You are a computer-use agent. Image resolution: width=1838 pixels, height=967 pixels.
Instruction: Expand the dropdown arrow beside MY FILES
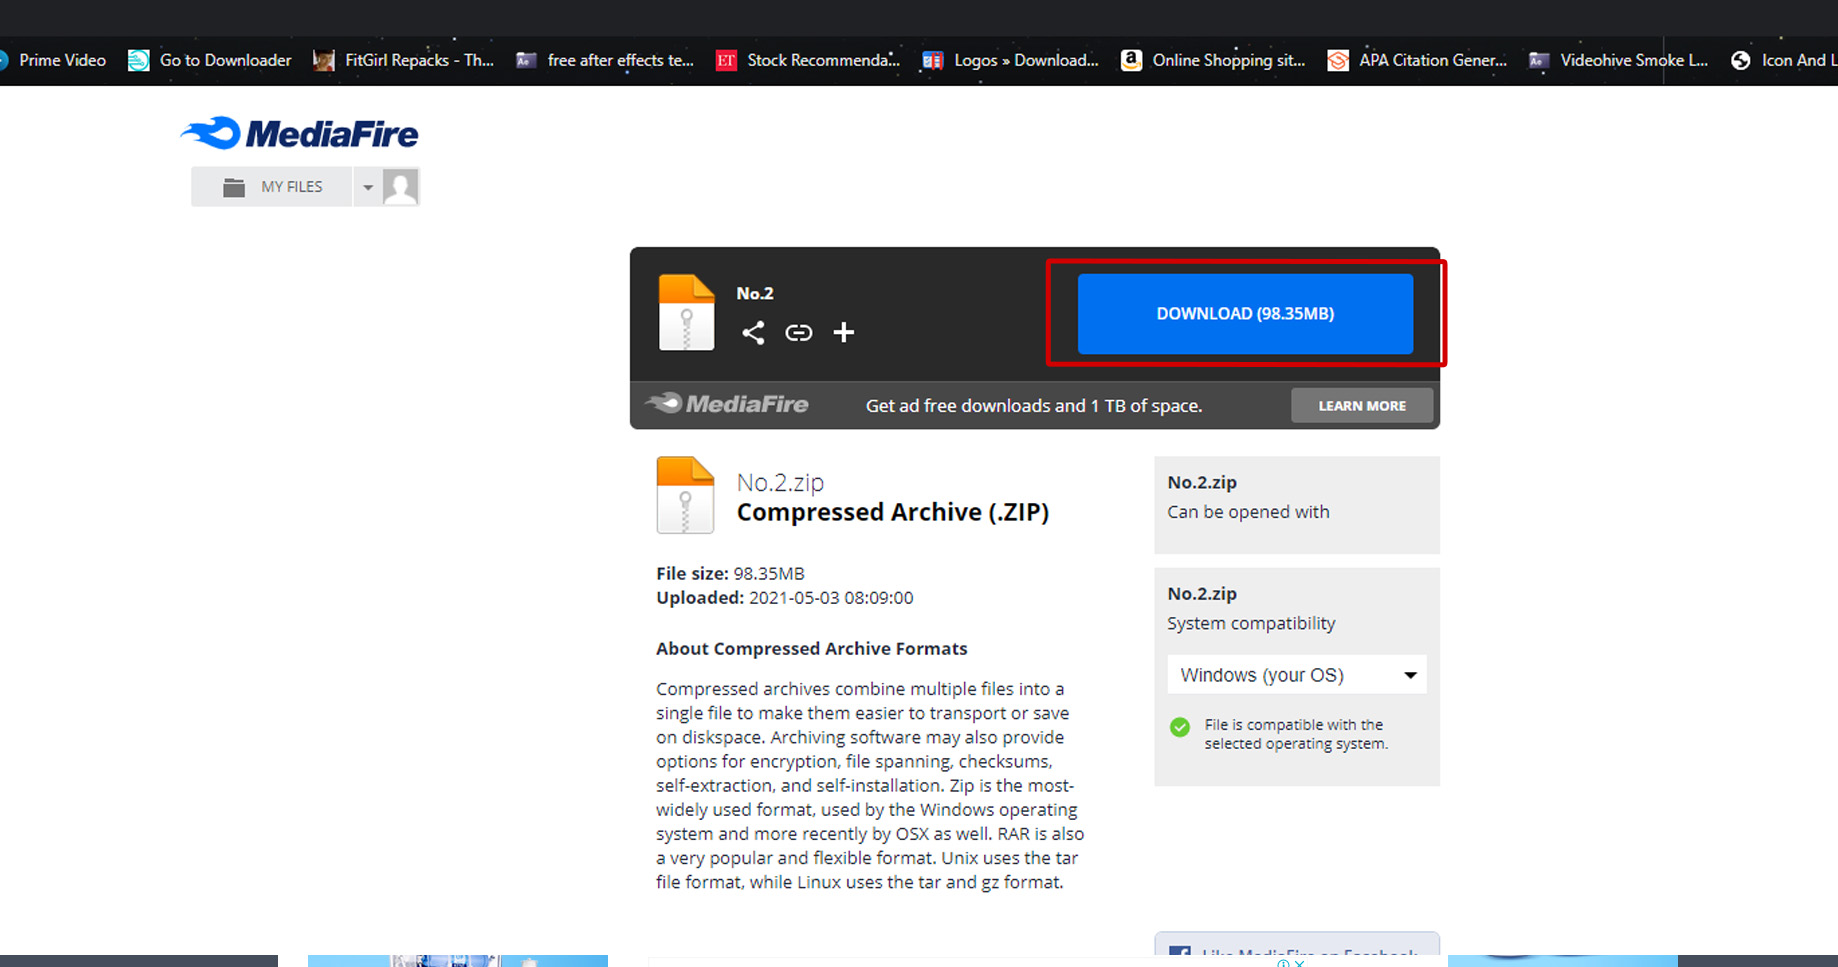pyautogui.click(x=367, y=187)
